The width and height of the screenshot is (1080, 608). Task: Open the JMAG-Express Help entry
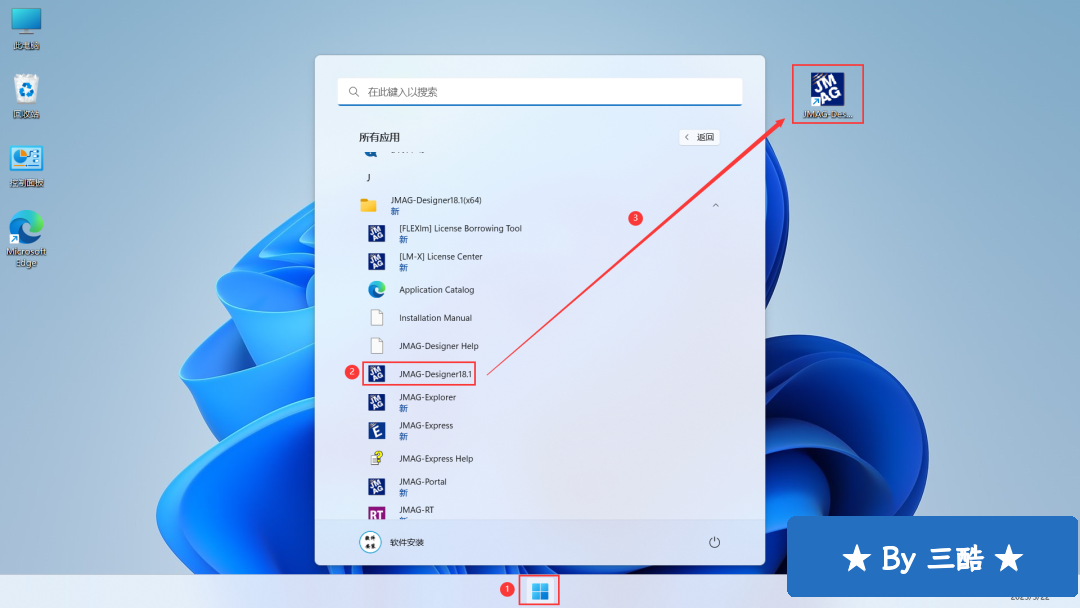pos(420,459)
